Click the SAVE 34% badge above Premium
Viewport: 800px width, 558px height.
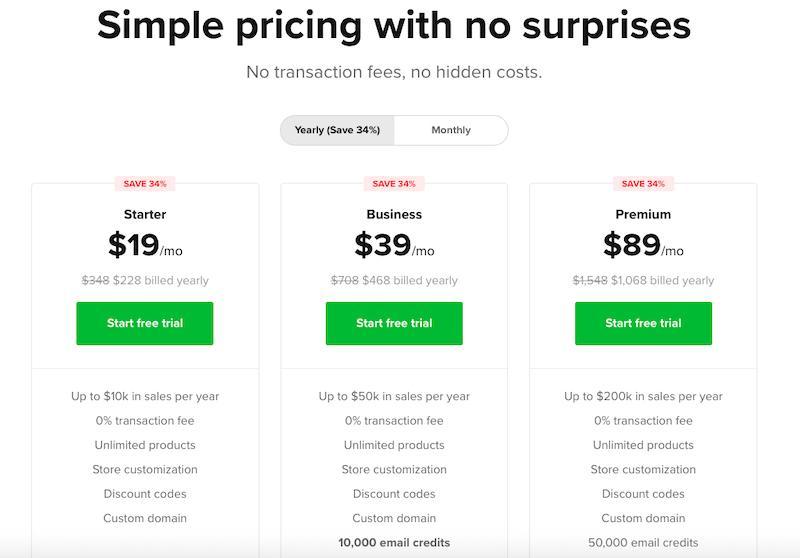(643, 184)
